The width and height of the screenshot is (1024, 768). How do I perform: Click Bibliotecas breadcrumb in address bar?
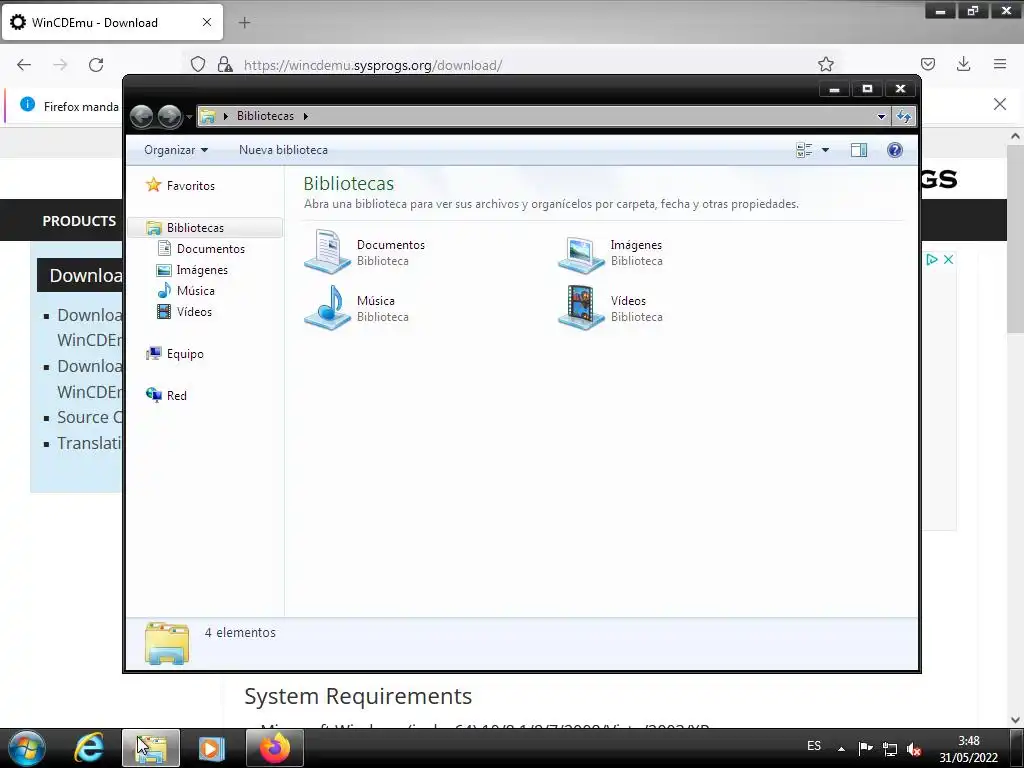(265, 116)
